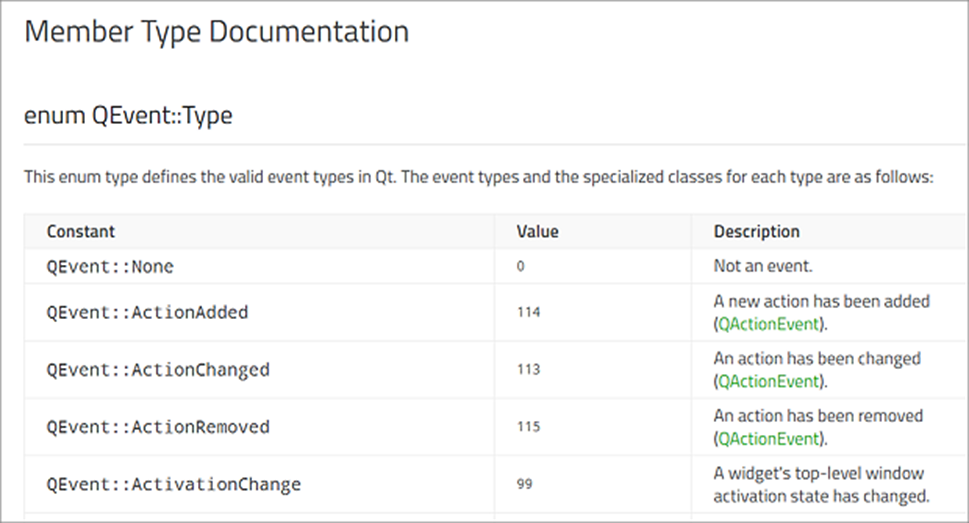Click the Description column header

(x=756, y=231)
